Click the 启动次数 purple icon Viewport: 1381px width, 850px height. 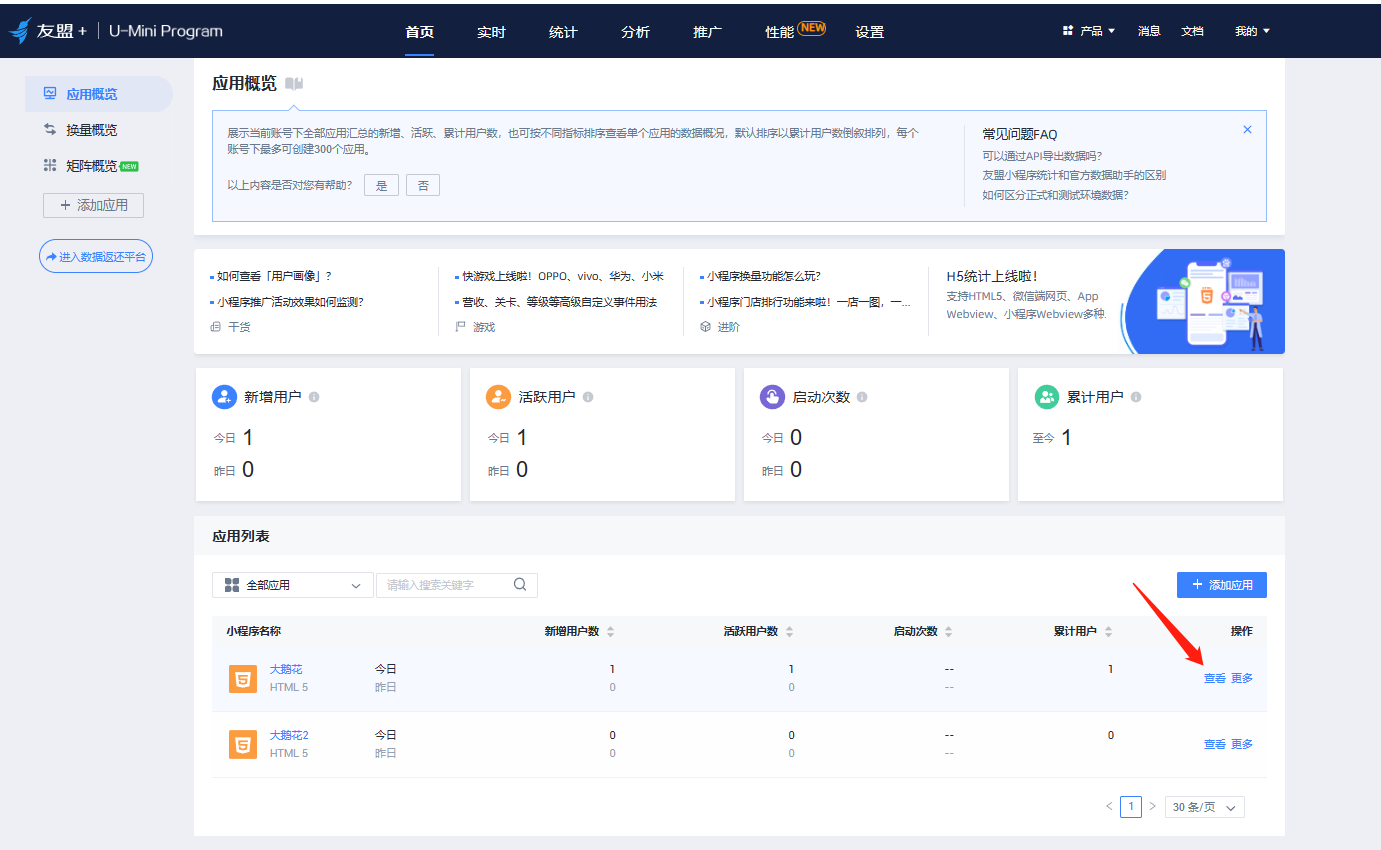point(772,397)
